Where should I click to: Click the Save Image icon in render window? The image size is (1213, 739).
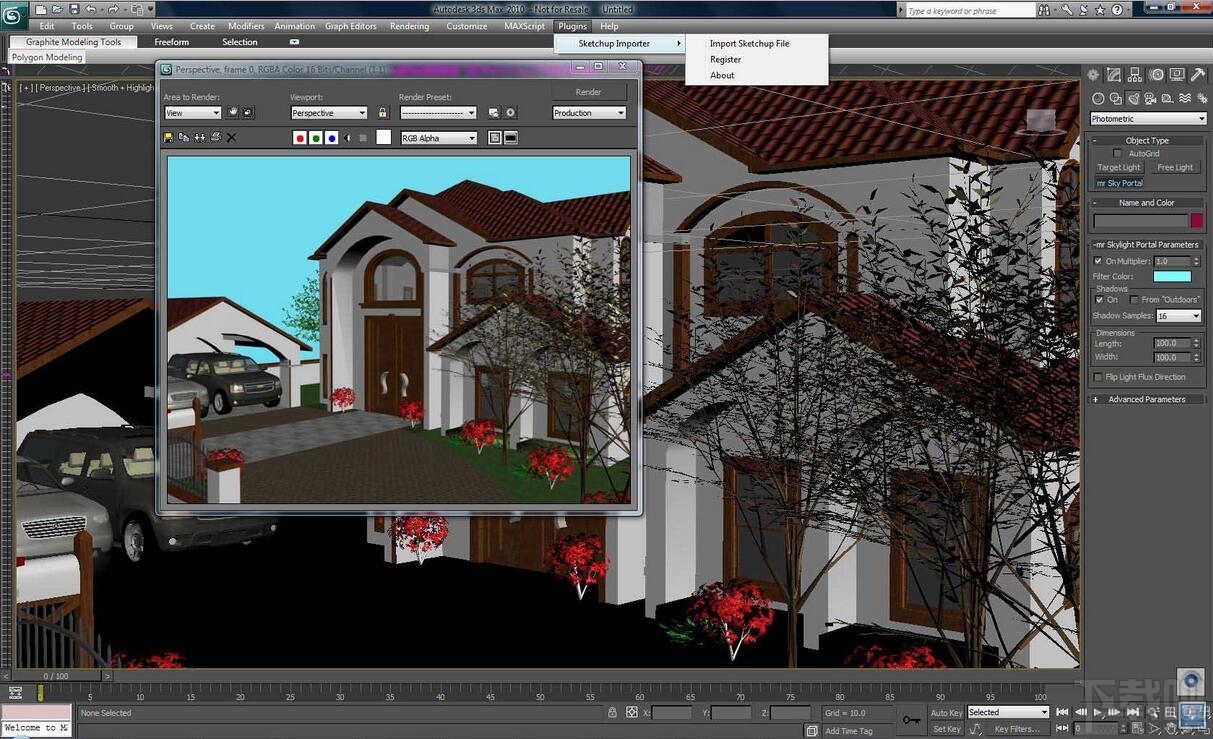[x=168, y=137]
